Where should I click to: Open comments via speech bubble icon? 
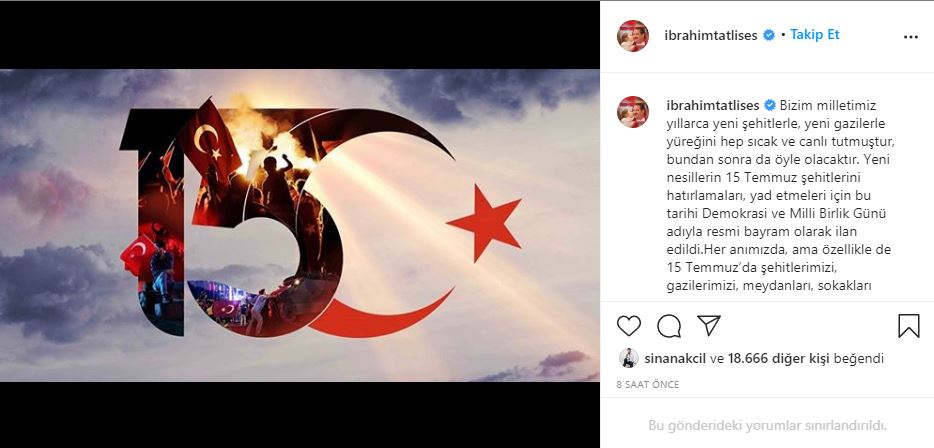pos(669,326)
